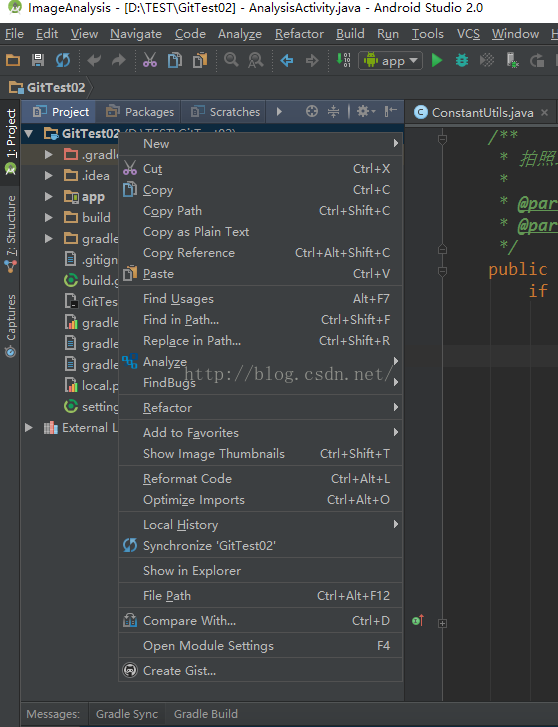
Task: Click the Redo arrow icon
Action: point(119,60)
